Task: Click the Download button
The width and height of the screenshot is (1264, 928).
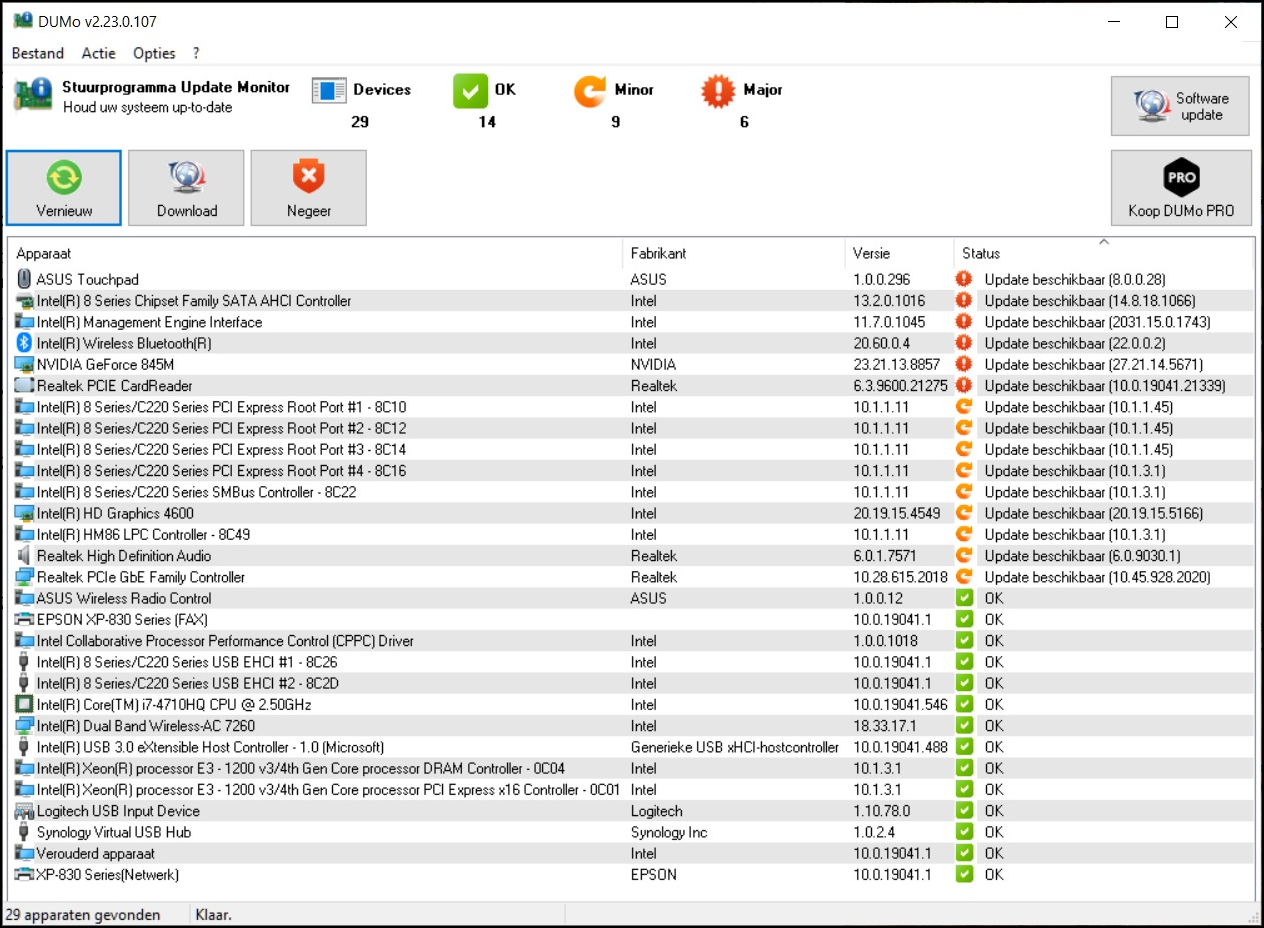Action: tap(187, 188)
